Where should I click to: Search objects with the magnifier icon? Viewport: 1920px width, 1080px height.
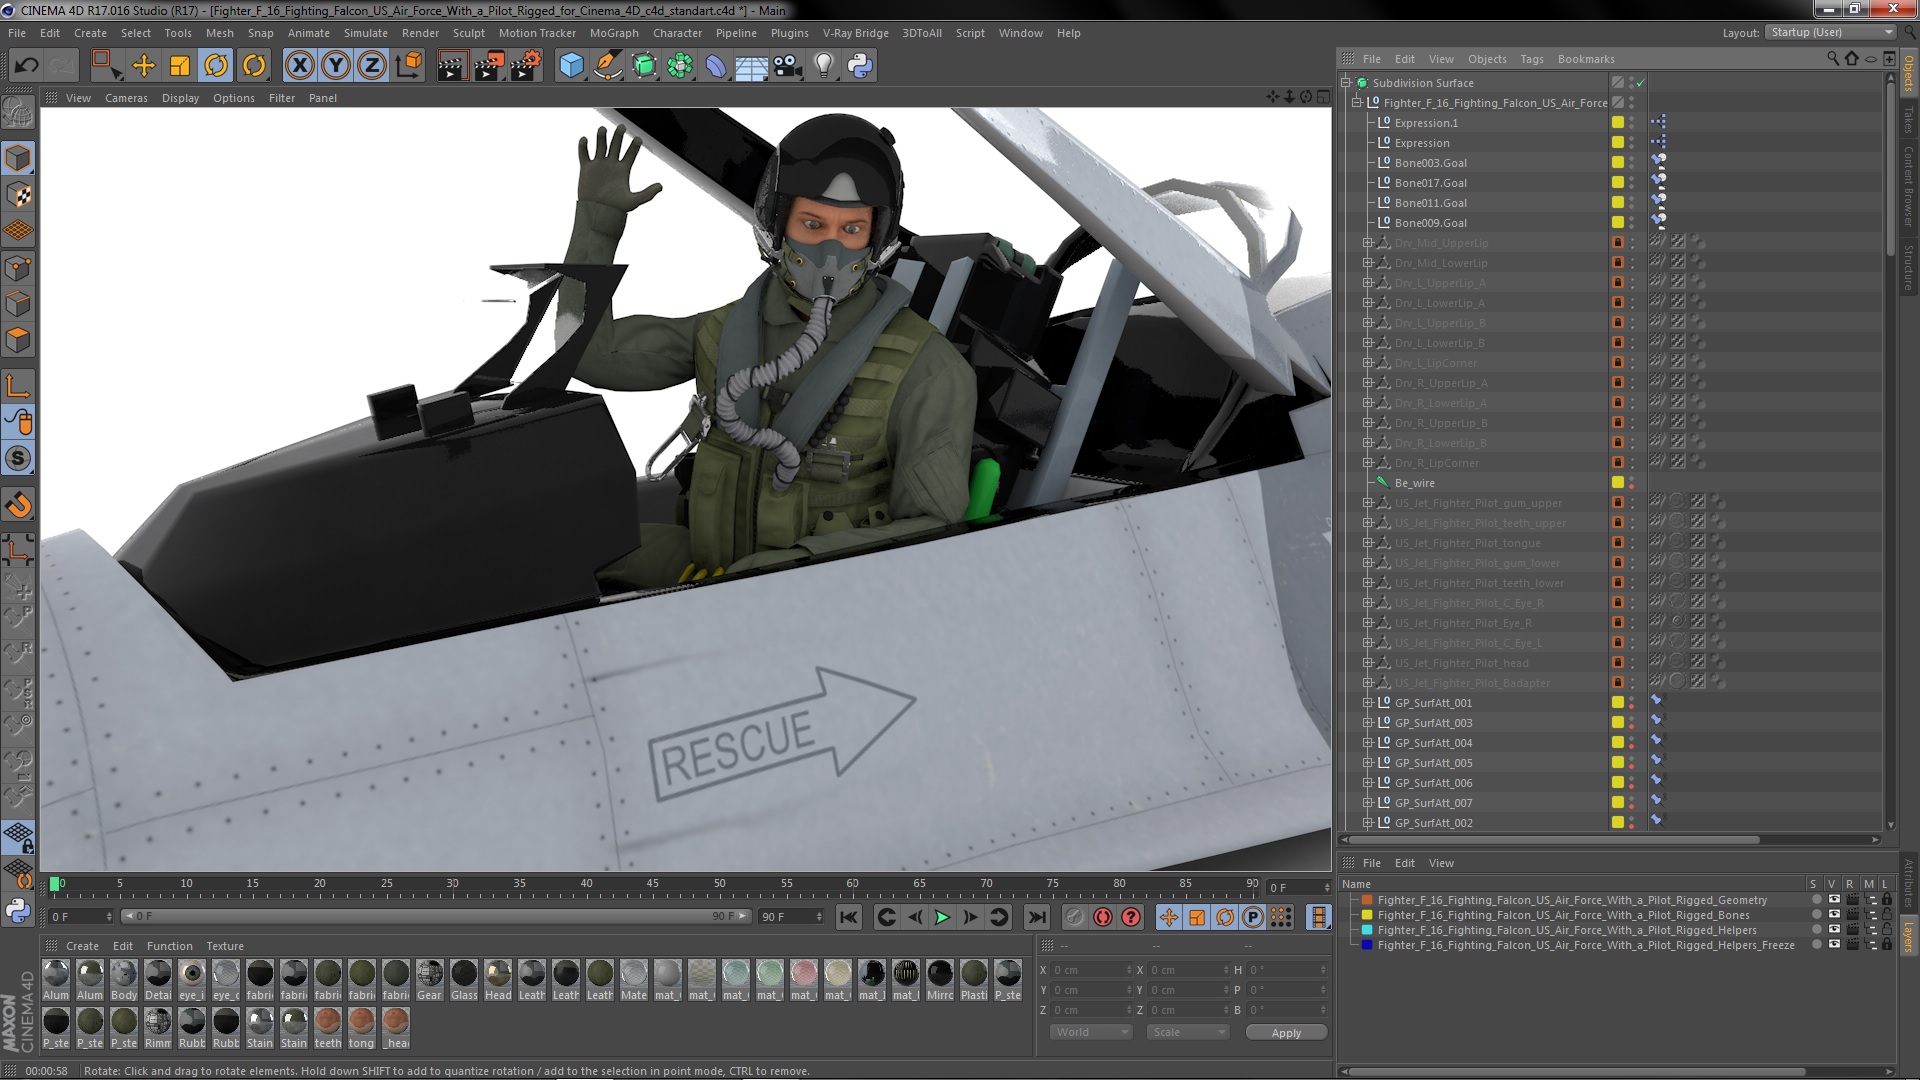(1832, 59)
